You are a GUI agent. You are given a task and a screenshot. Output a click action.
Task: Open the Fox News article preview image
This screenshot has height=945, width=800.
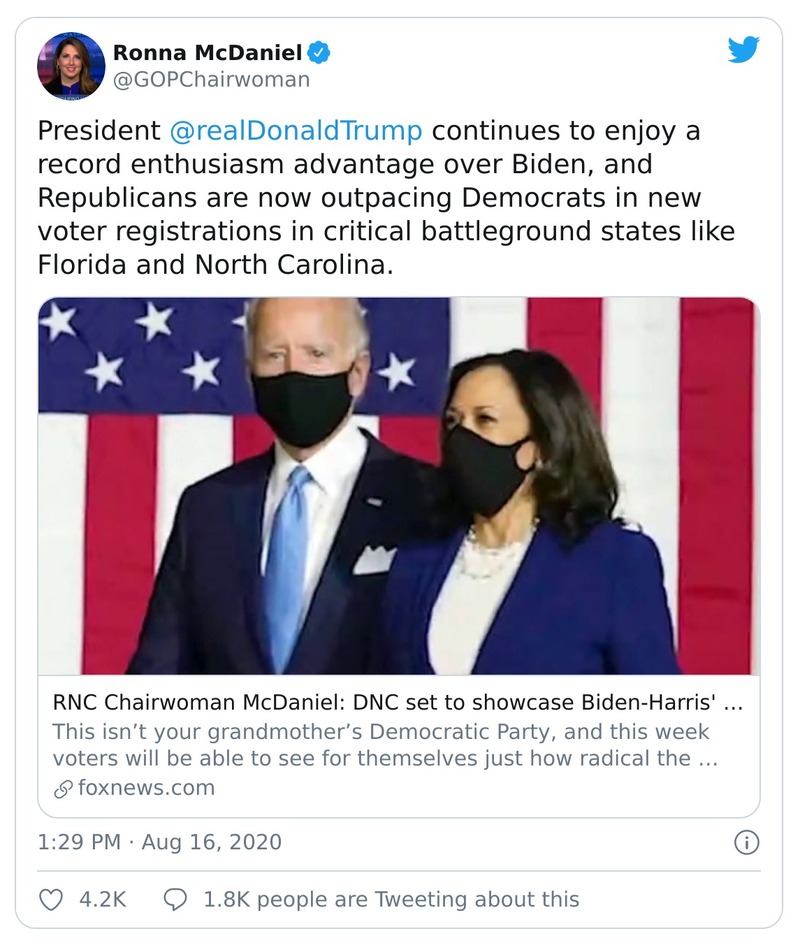pos(398,485)
